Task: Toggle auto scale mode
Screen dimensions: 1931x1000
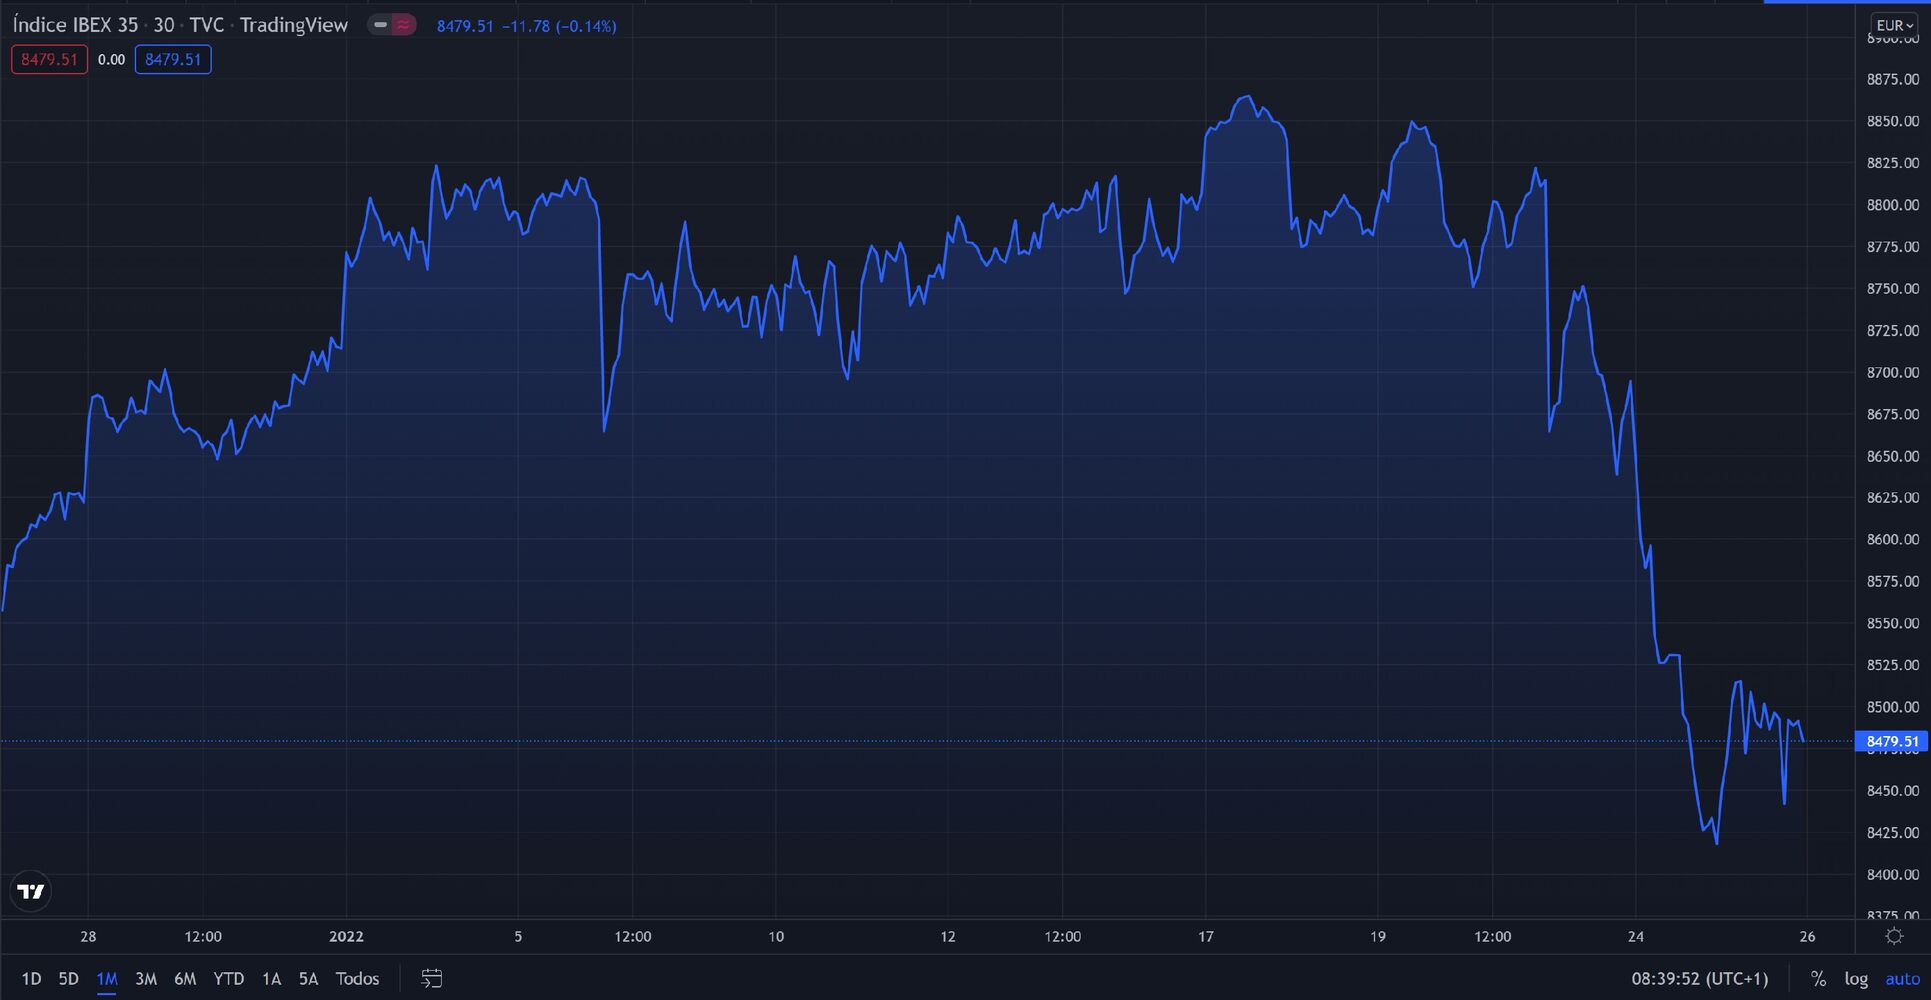Action: click(1903, 979)
